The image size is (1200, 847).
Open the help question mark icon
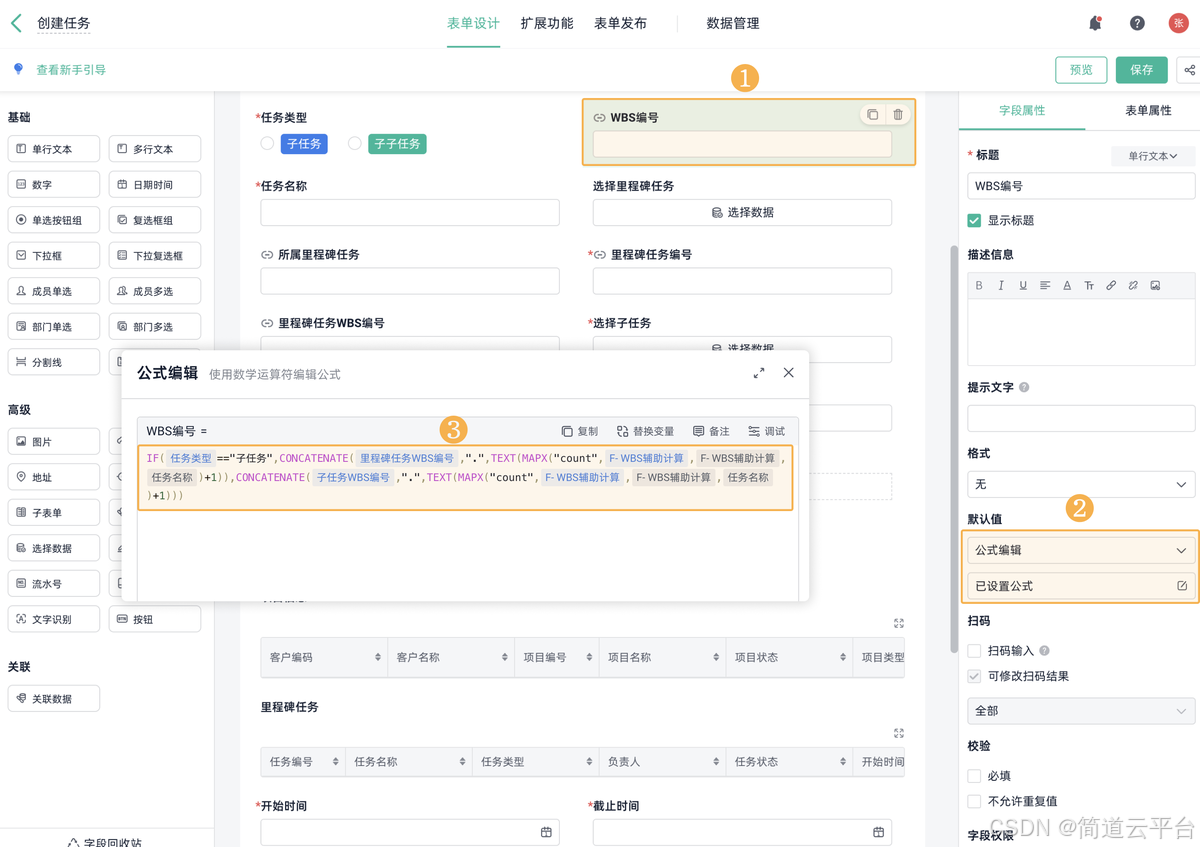1137,23
